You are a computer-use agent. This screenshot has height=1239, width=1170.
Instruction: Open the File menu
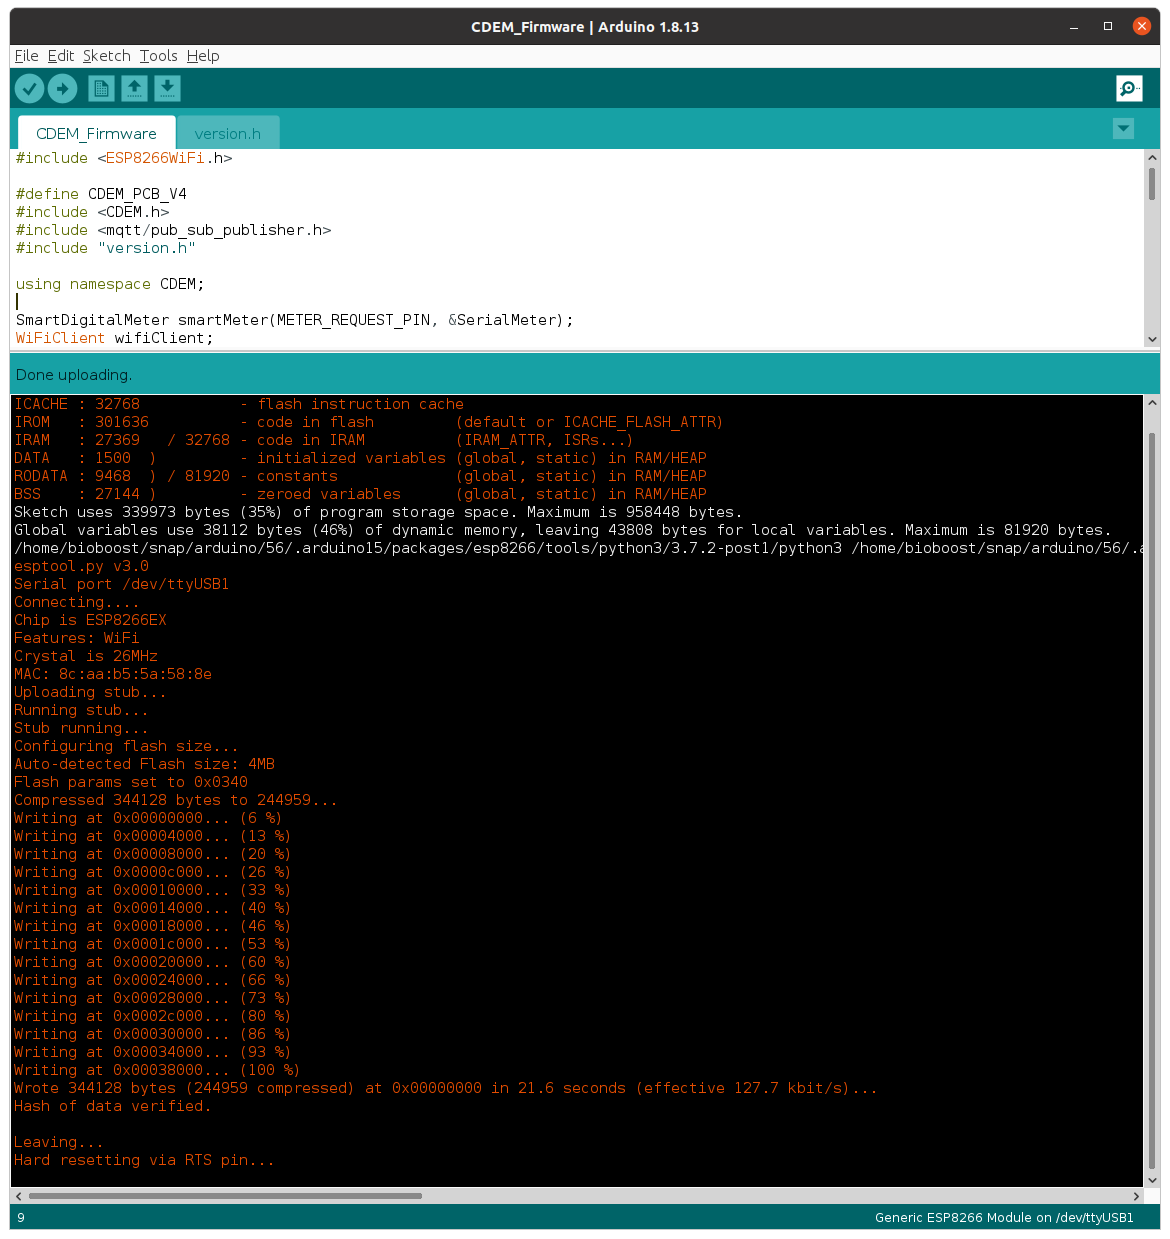point(26,56)
